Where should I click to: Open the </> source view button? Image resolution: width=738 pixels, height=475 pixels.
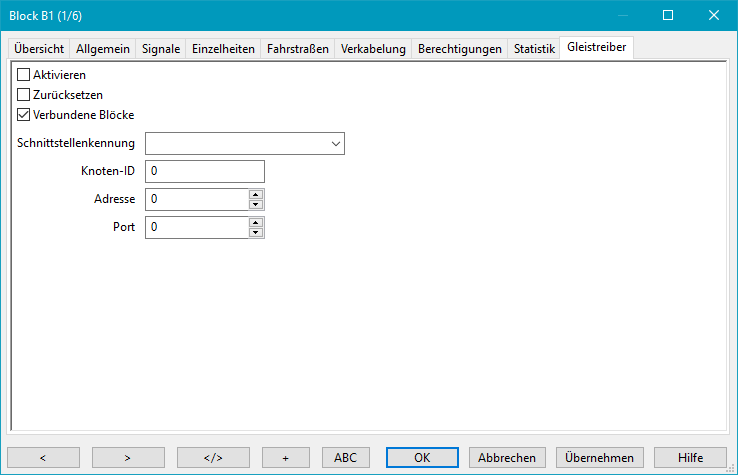[213, 457]
